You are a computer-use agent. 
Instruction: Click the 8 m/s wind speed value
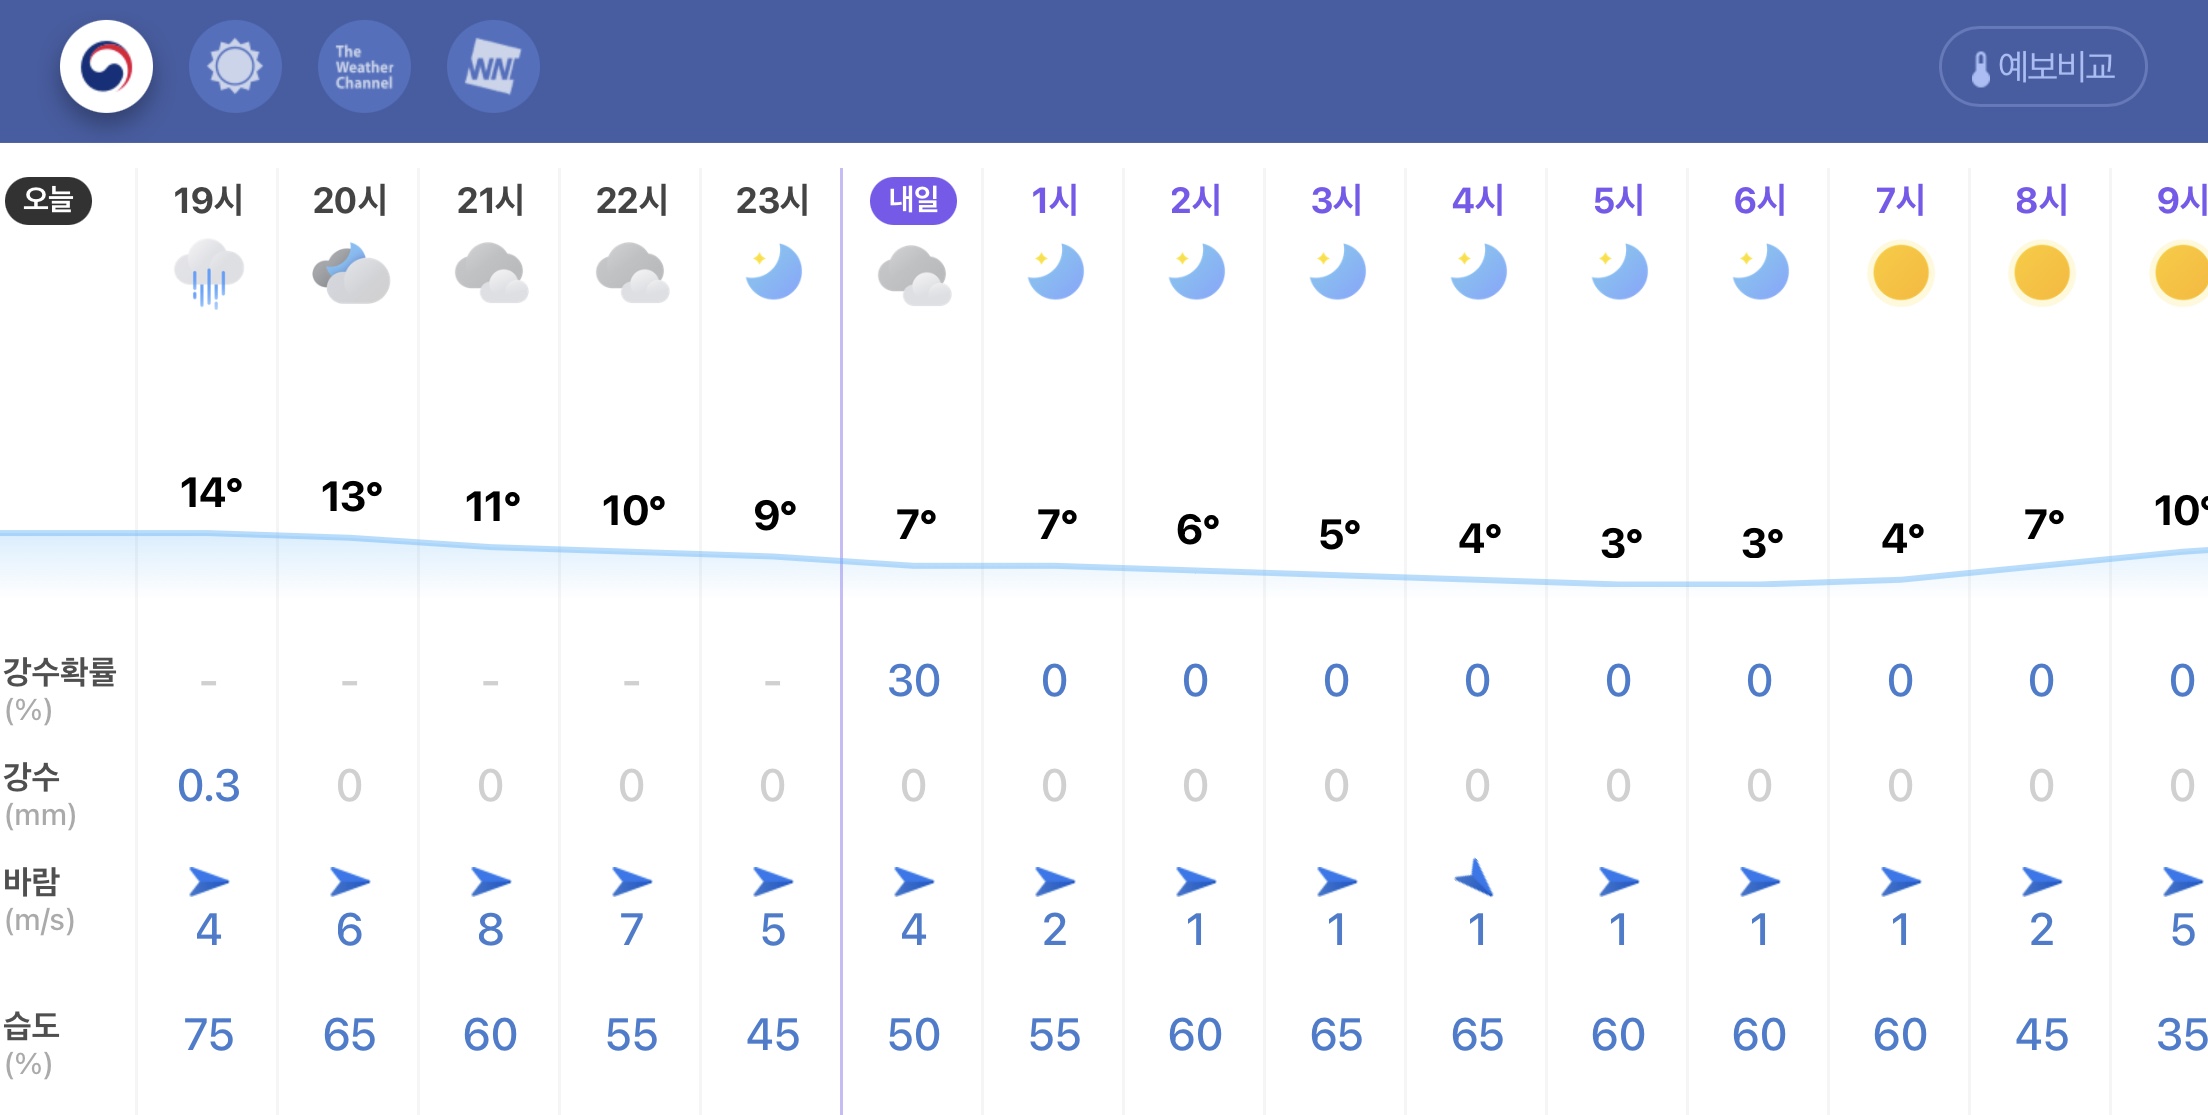[490, 930]
